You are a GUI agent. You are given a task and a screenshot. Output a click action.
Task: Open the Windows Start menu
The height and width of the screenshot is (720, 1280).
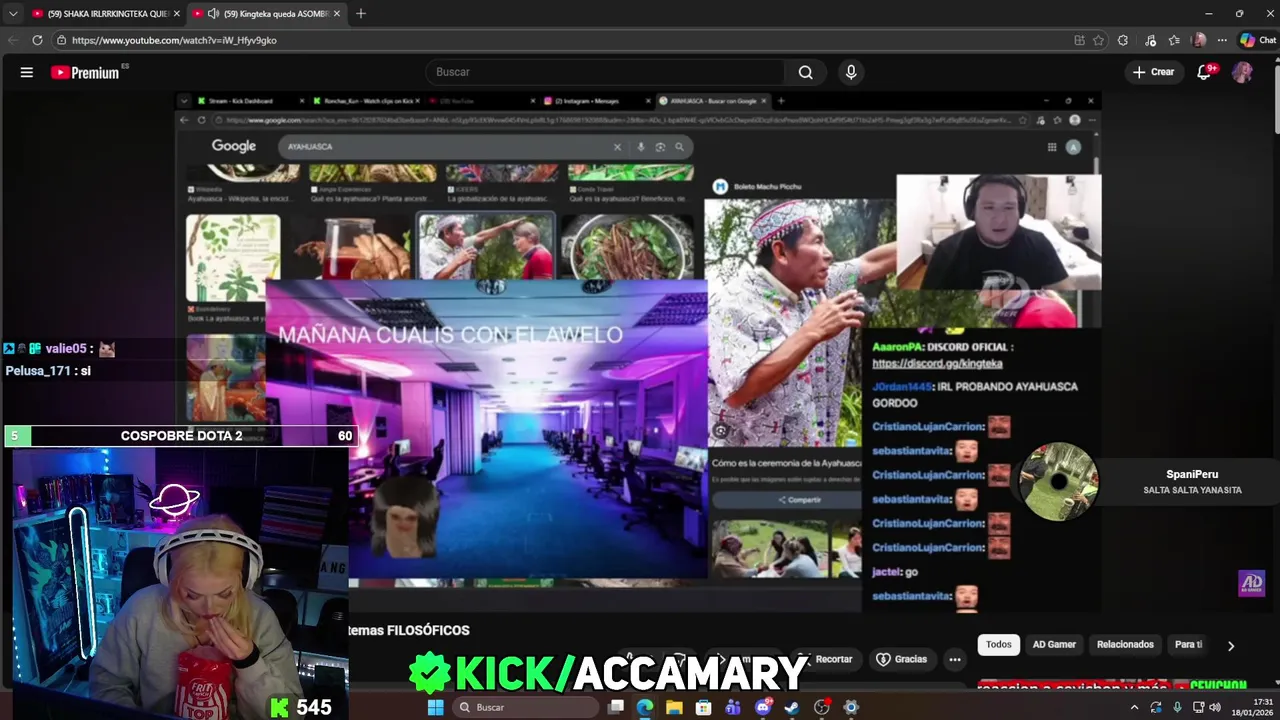pos(436,707)
